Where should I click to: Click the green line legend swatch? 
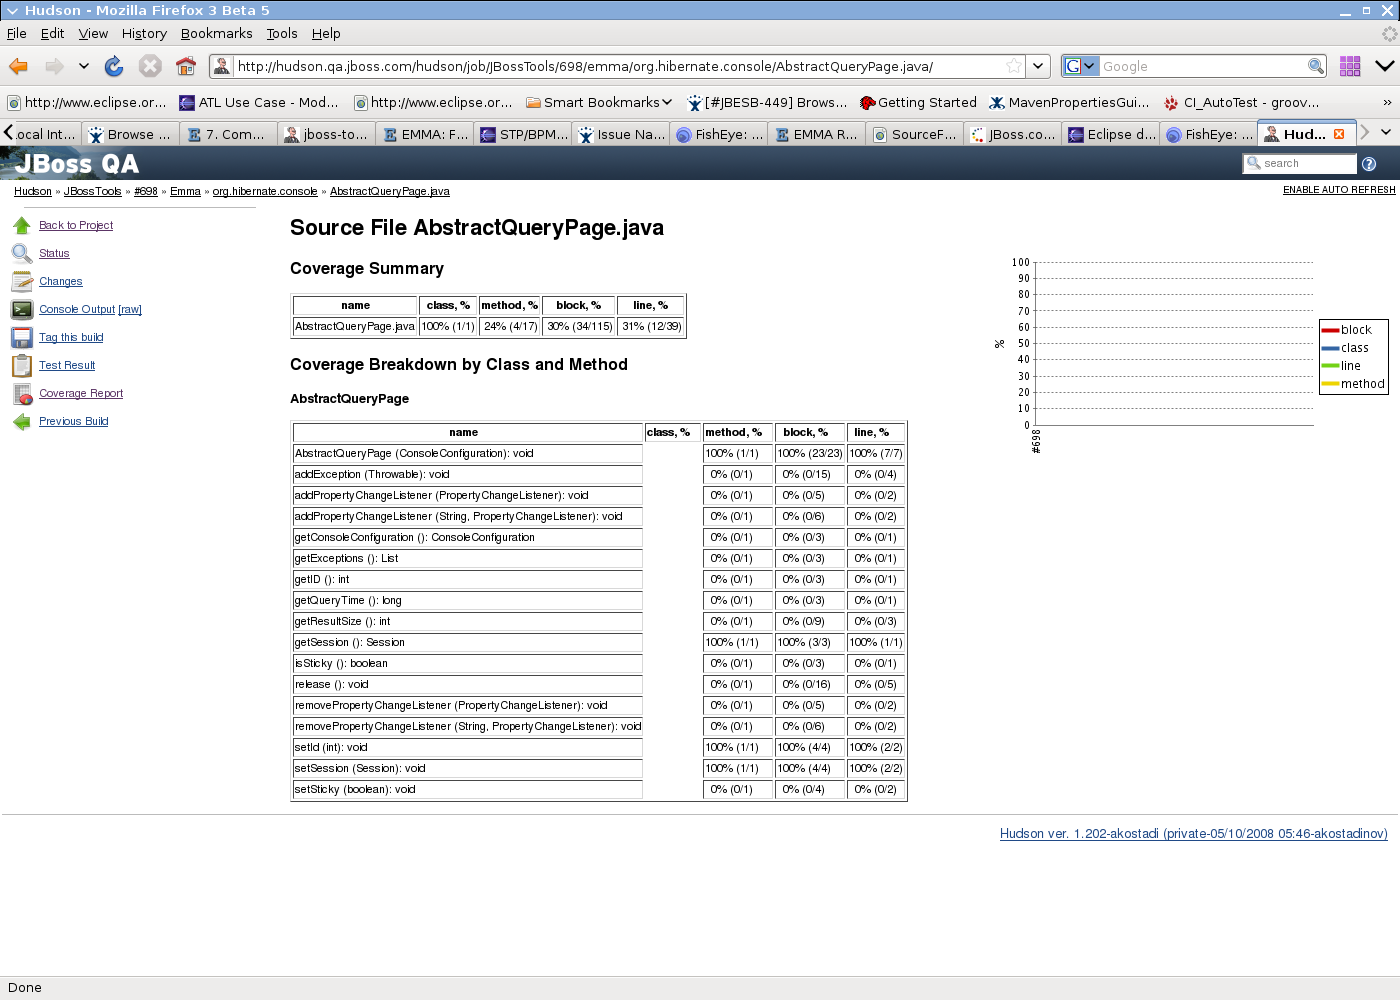(x=1330, y=366)
